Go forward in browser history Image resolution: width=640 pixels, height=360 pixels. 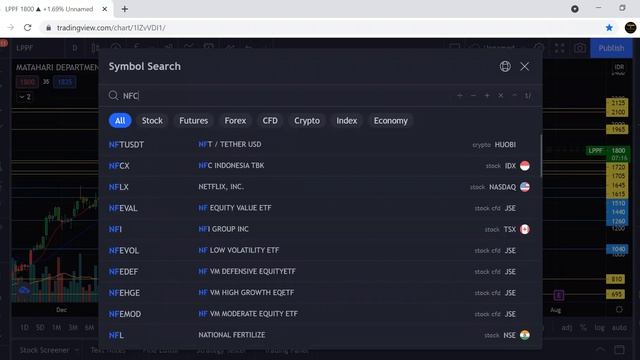coord(11,28)
